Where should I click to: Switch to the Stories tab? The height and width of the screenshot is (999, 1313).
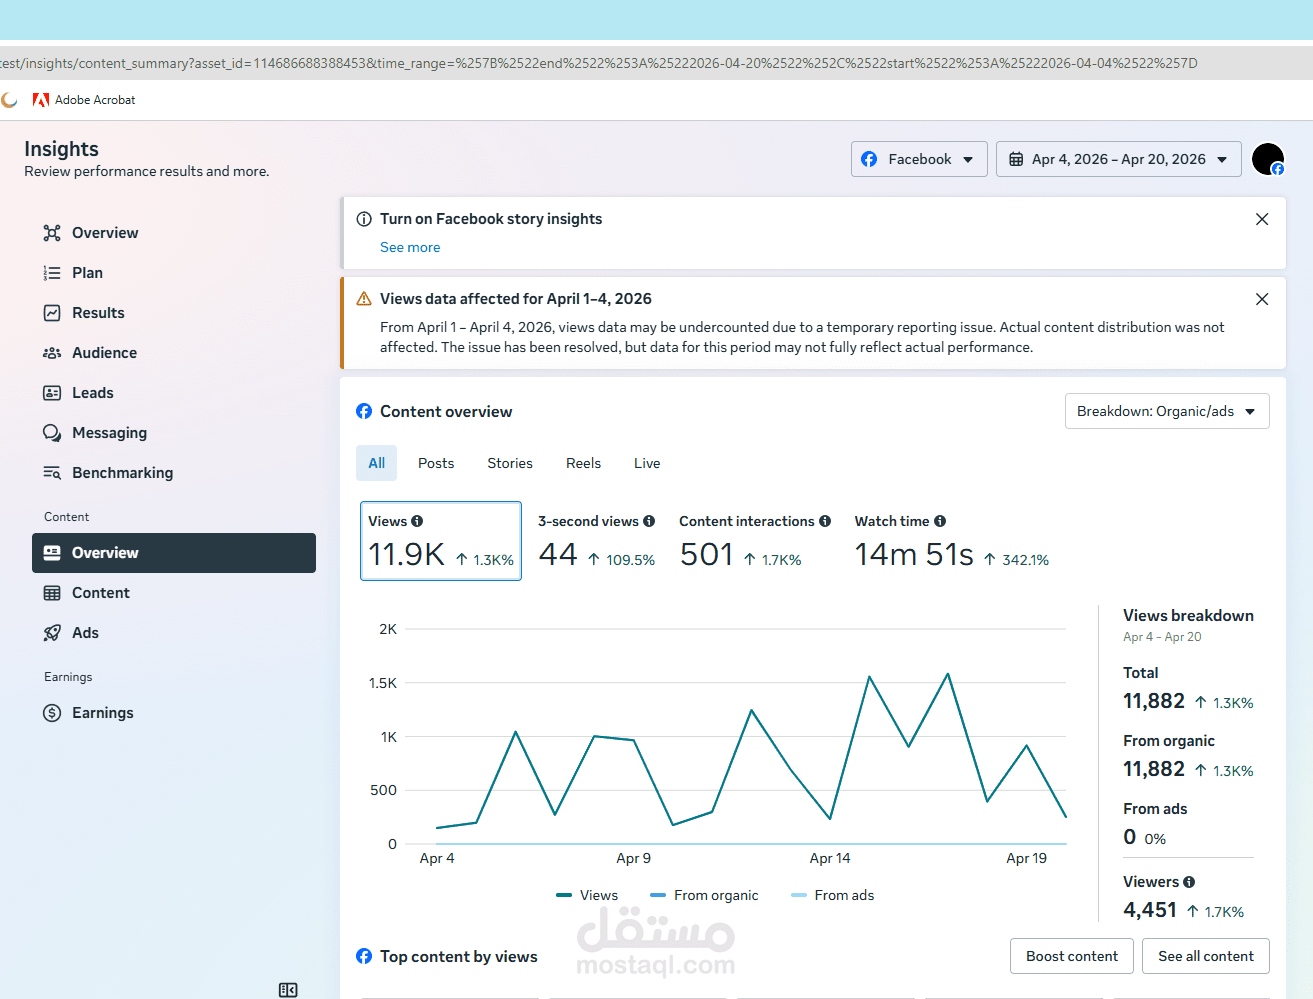[510, 463]
